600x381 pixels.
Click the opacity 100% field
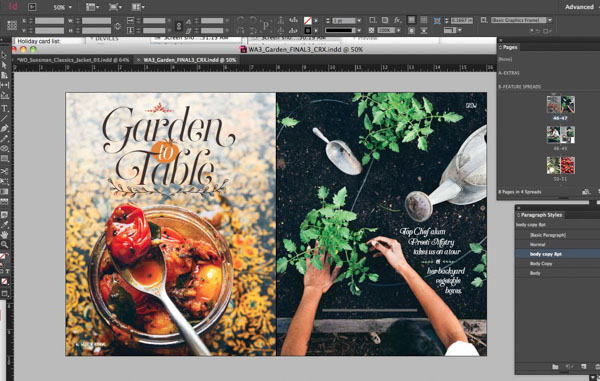(x=386, y=30)
